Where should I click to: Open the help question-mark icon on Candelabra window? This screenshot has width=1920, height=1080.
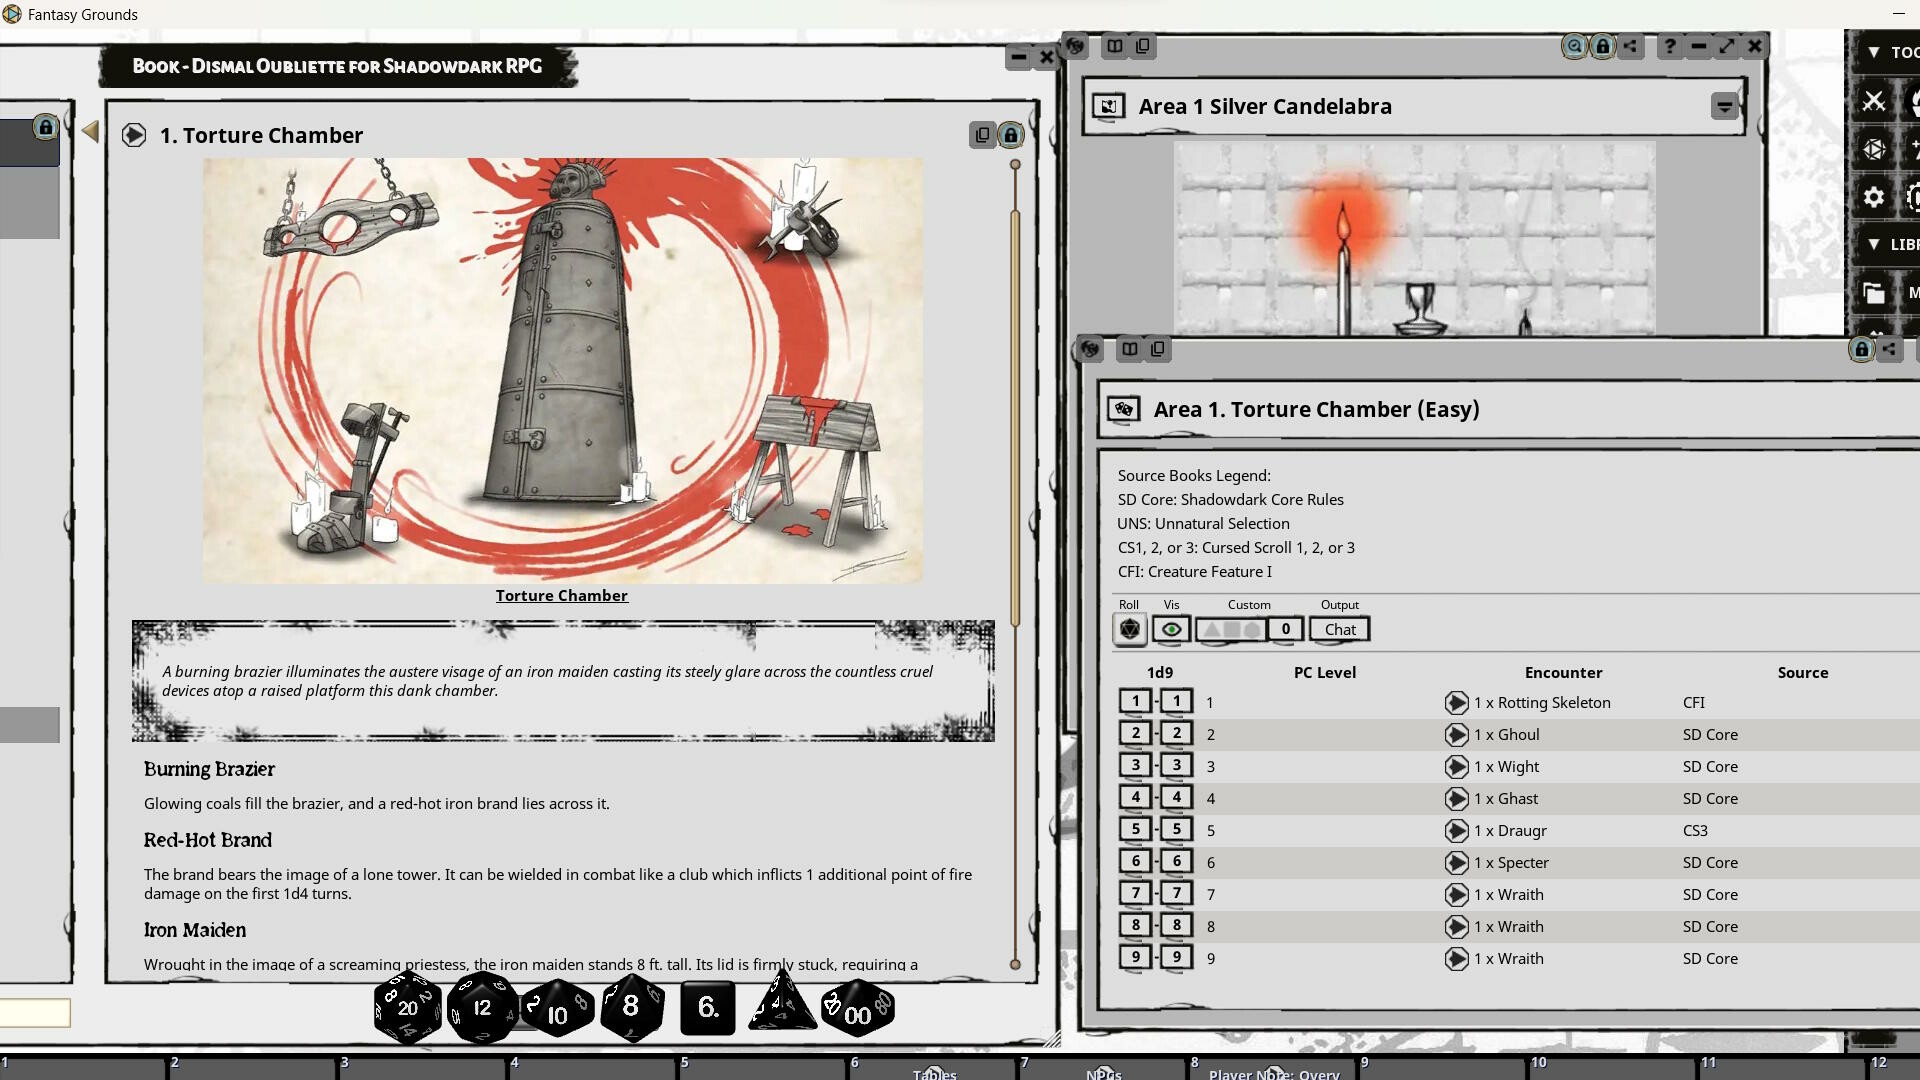[x=1668, y=46]
